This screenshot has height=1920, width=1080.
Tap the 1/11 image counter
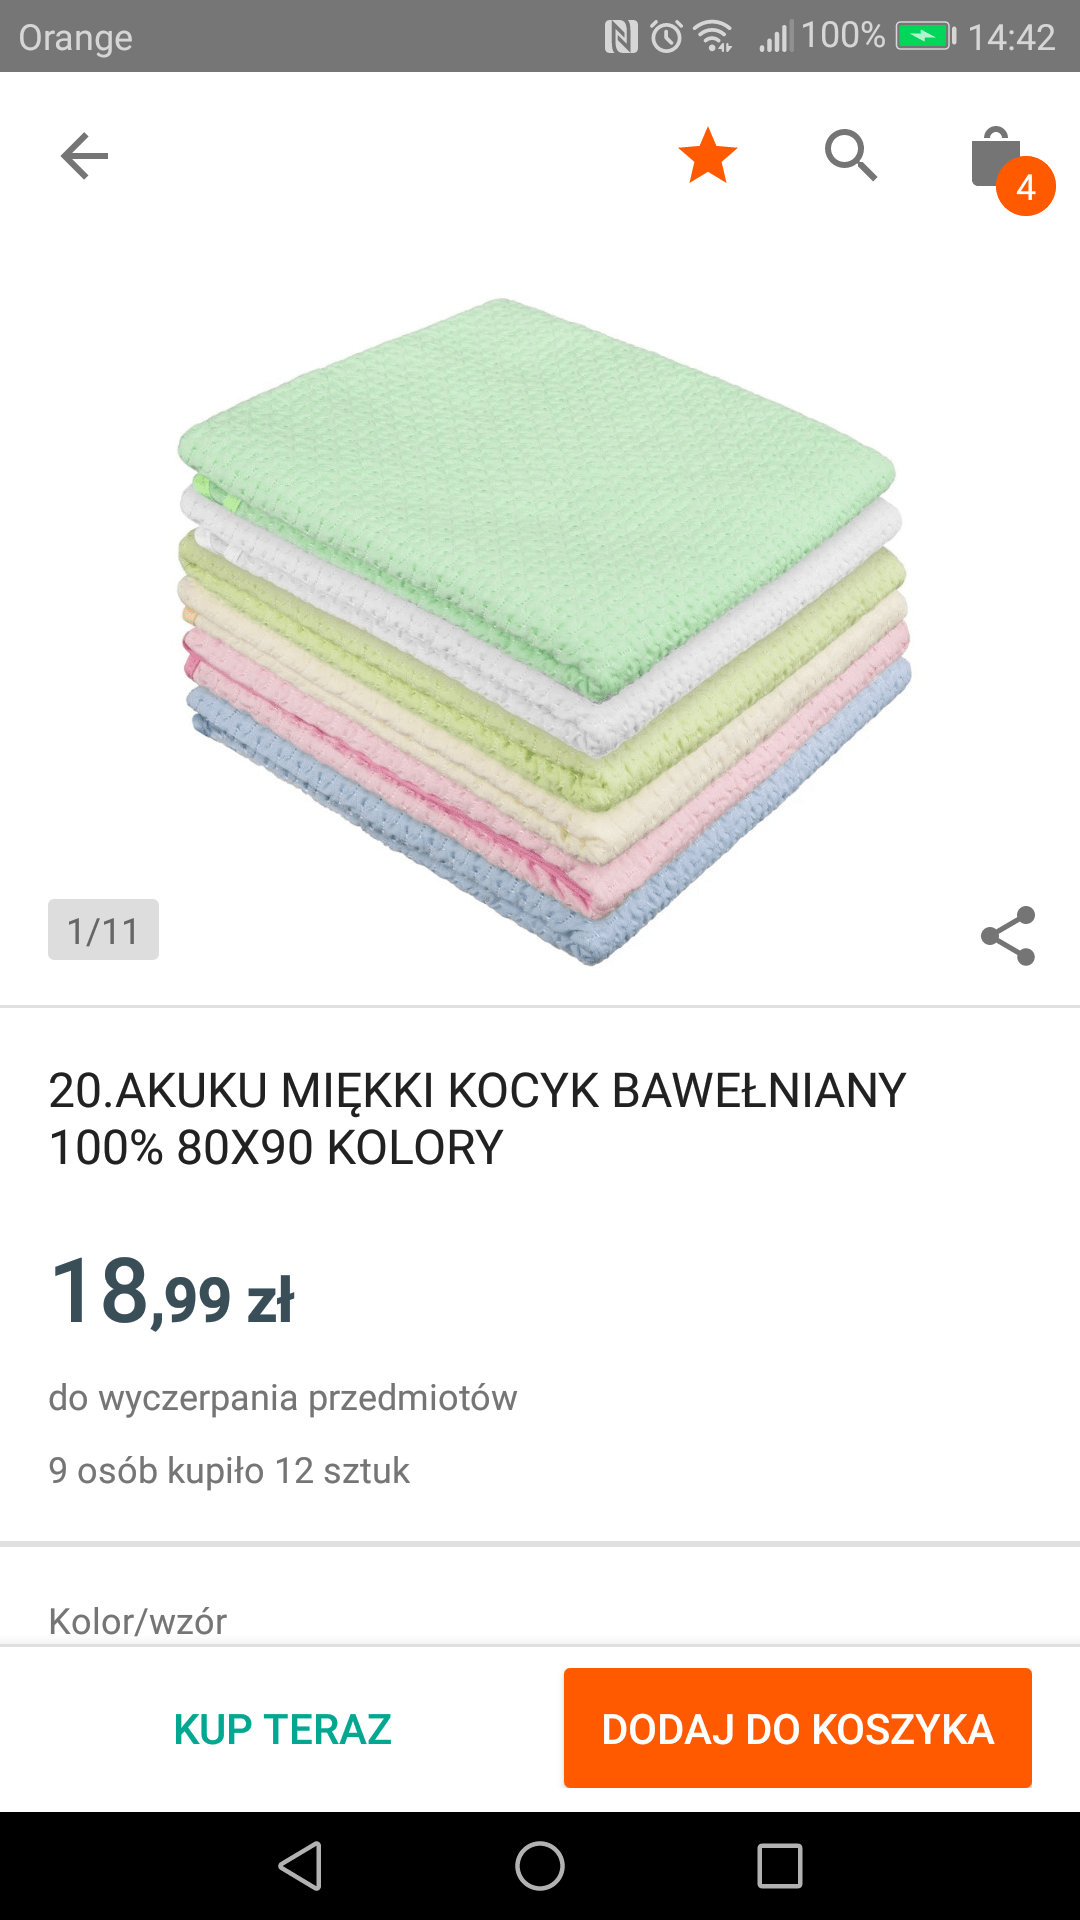tap(103, 930)
